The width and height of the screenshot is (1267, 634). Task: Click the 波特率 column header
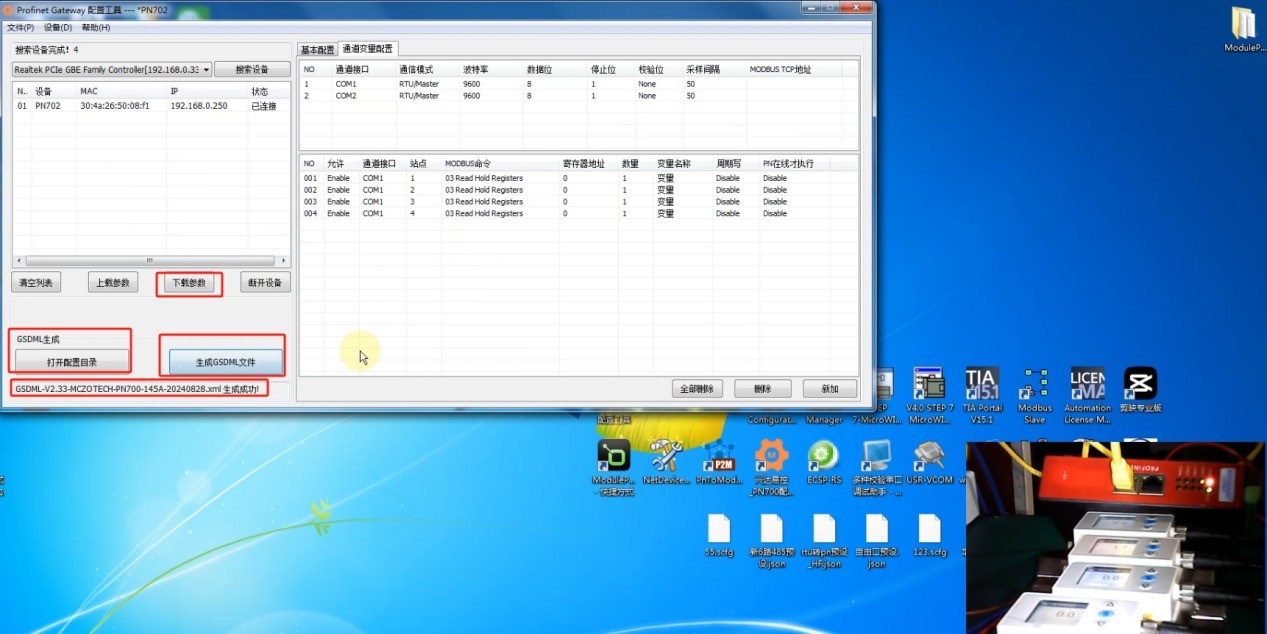[x=492, y=70]
